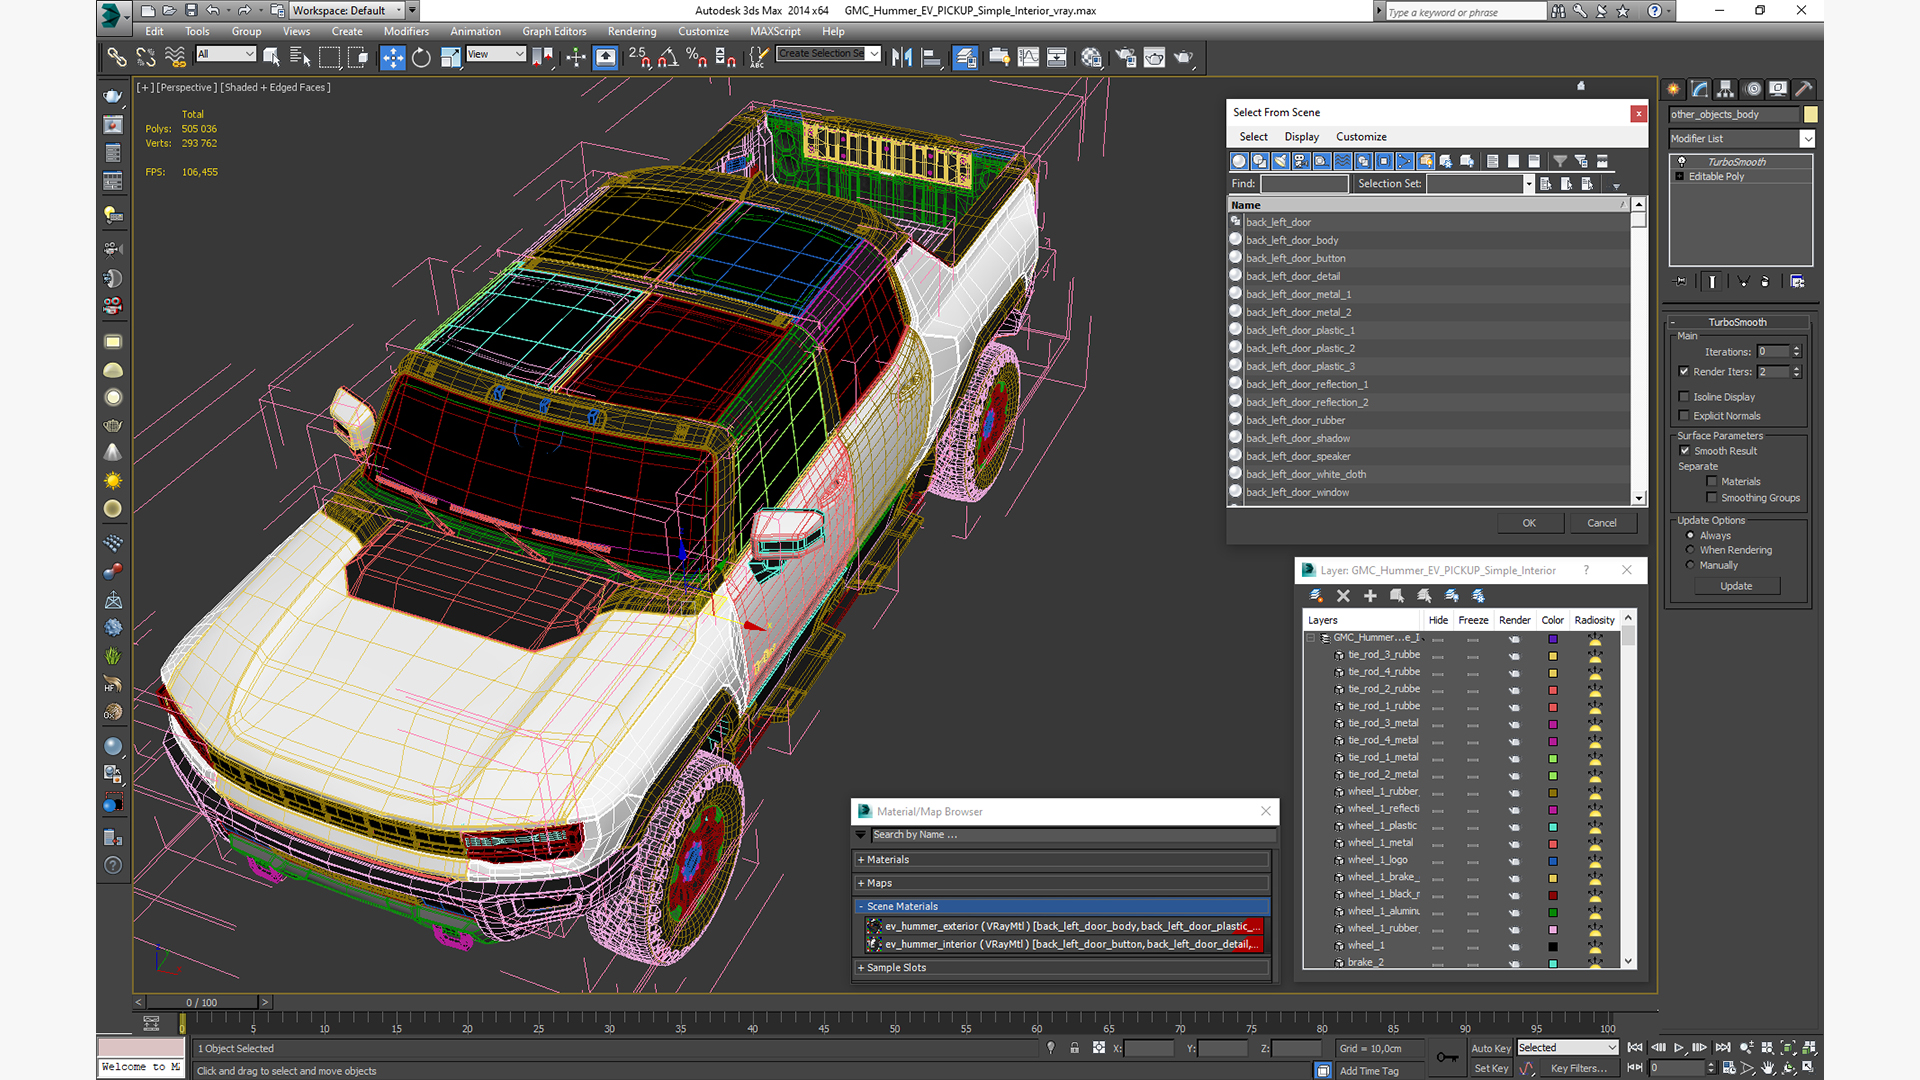
Task: Open Display menu in Select From Scene
Action: tap(1301, 137)
